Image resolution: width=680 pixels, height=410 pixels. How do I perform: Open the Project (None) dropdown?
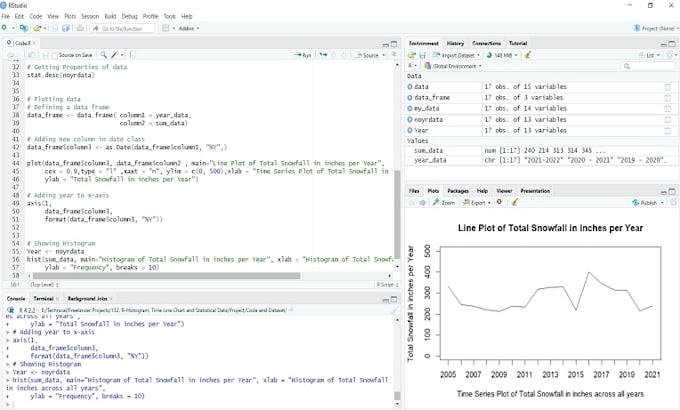pos(655,28)
